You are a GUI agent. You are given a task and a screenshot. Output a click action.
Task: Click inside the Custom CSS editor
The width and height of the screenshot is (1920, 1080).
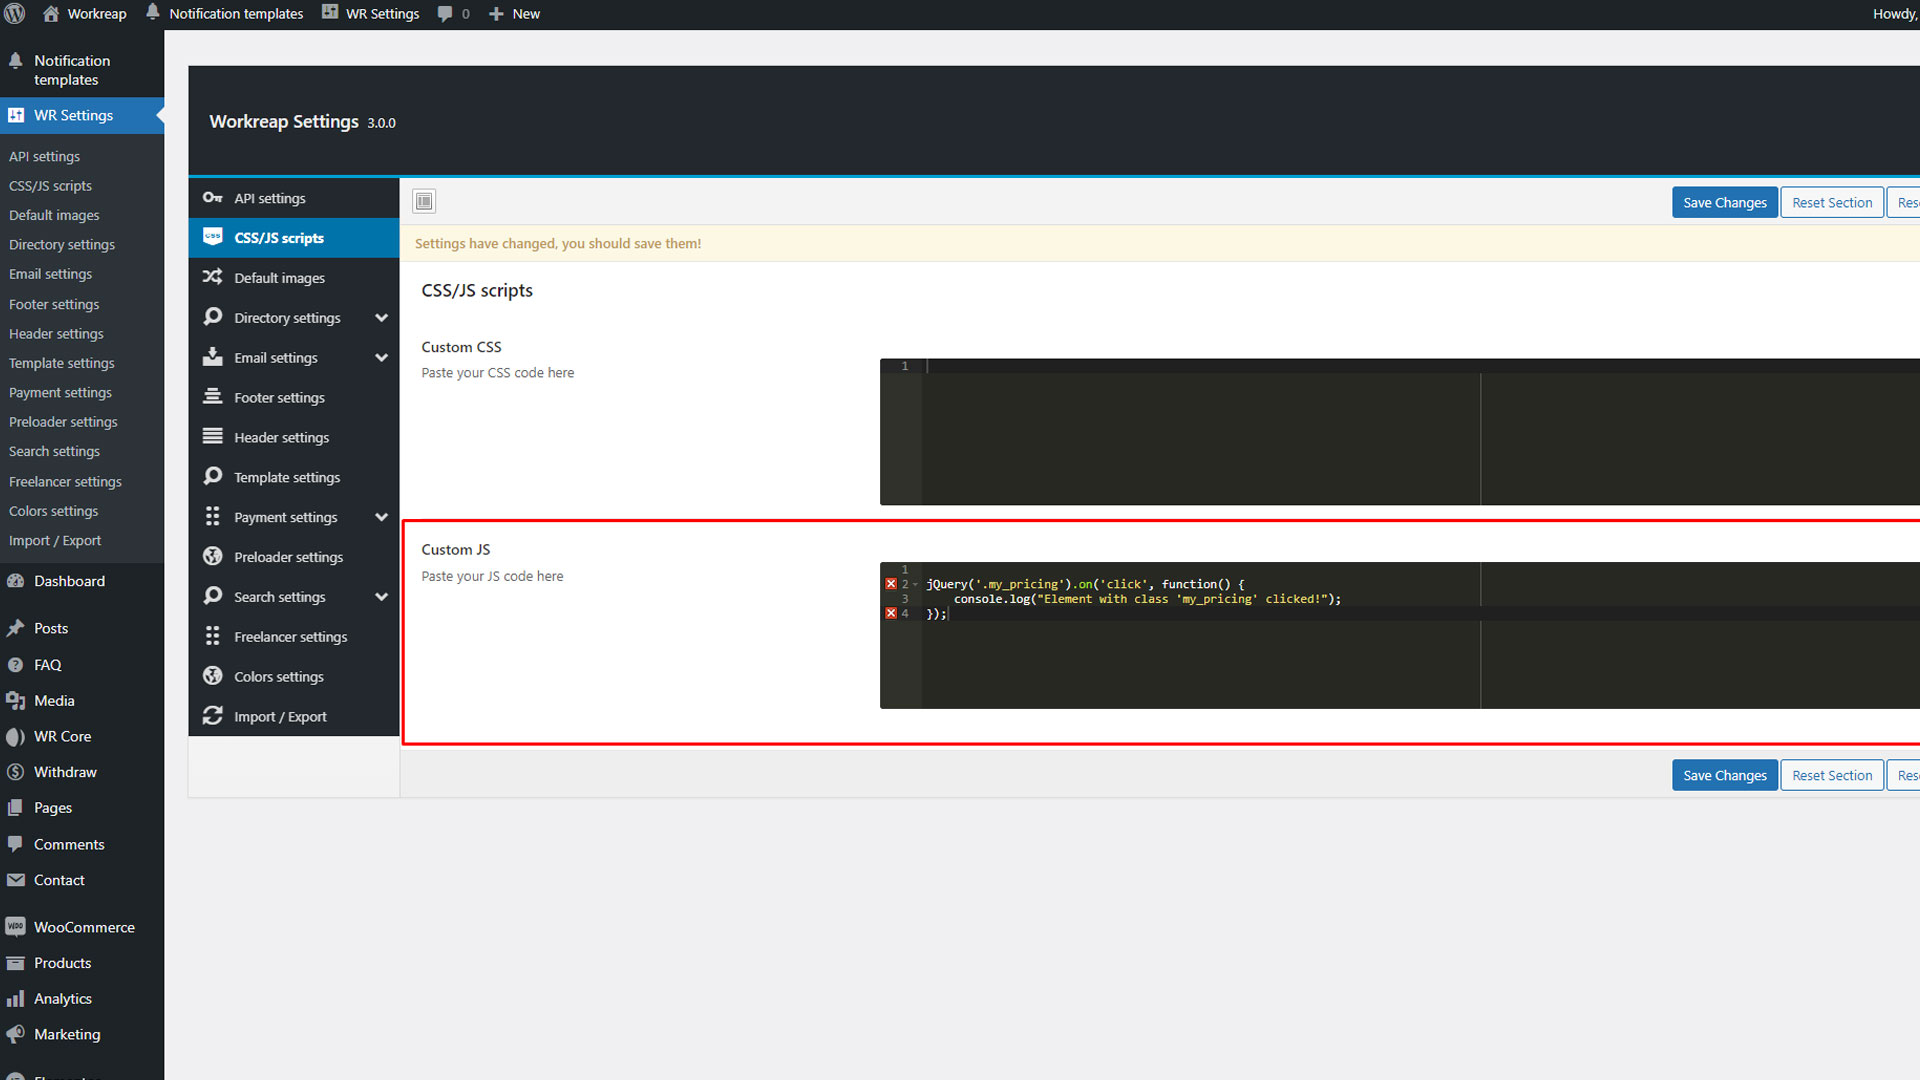coord(1200,432)
